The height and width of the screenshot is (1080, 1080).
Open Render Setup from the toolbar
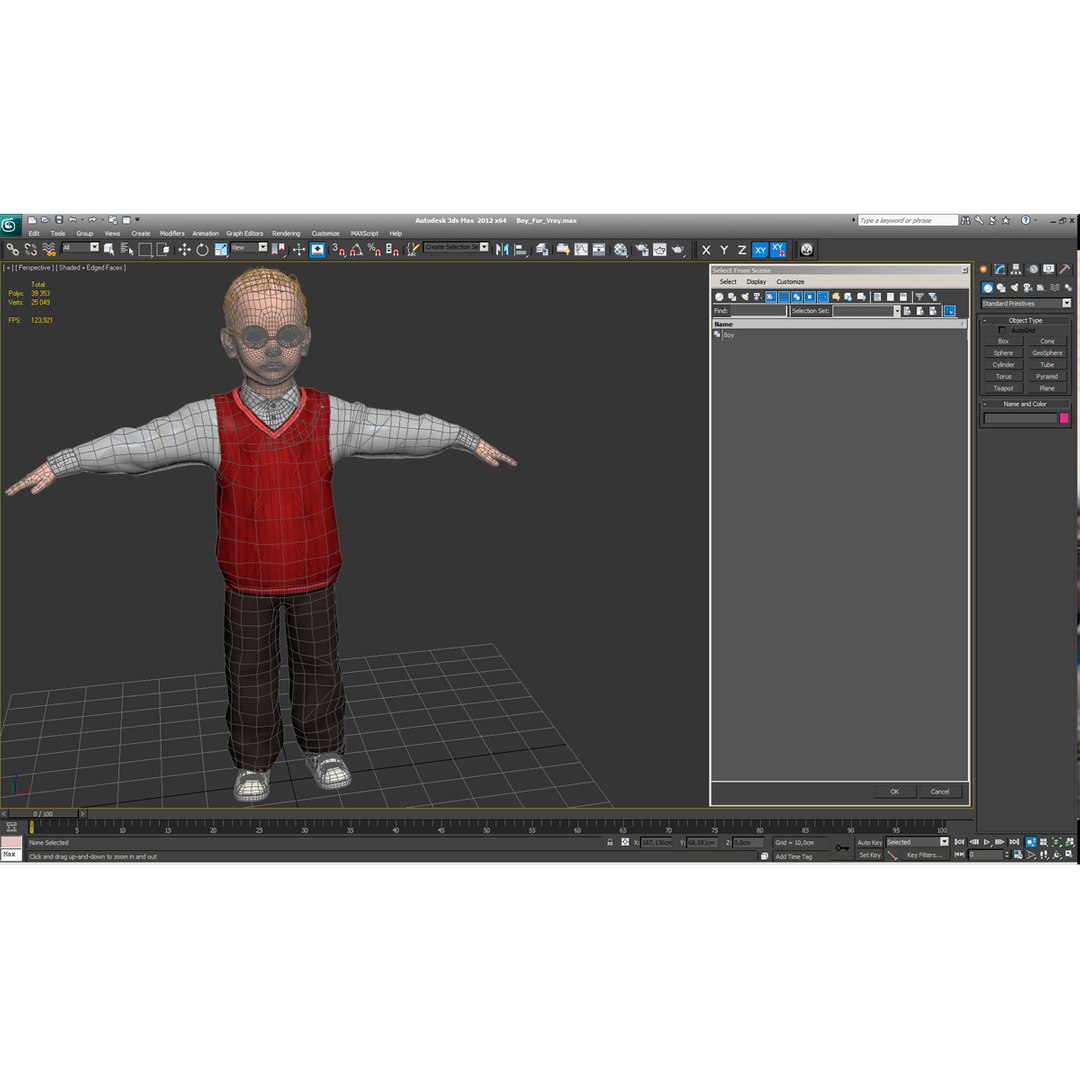coord(642,249)
